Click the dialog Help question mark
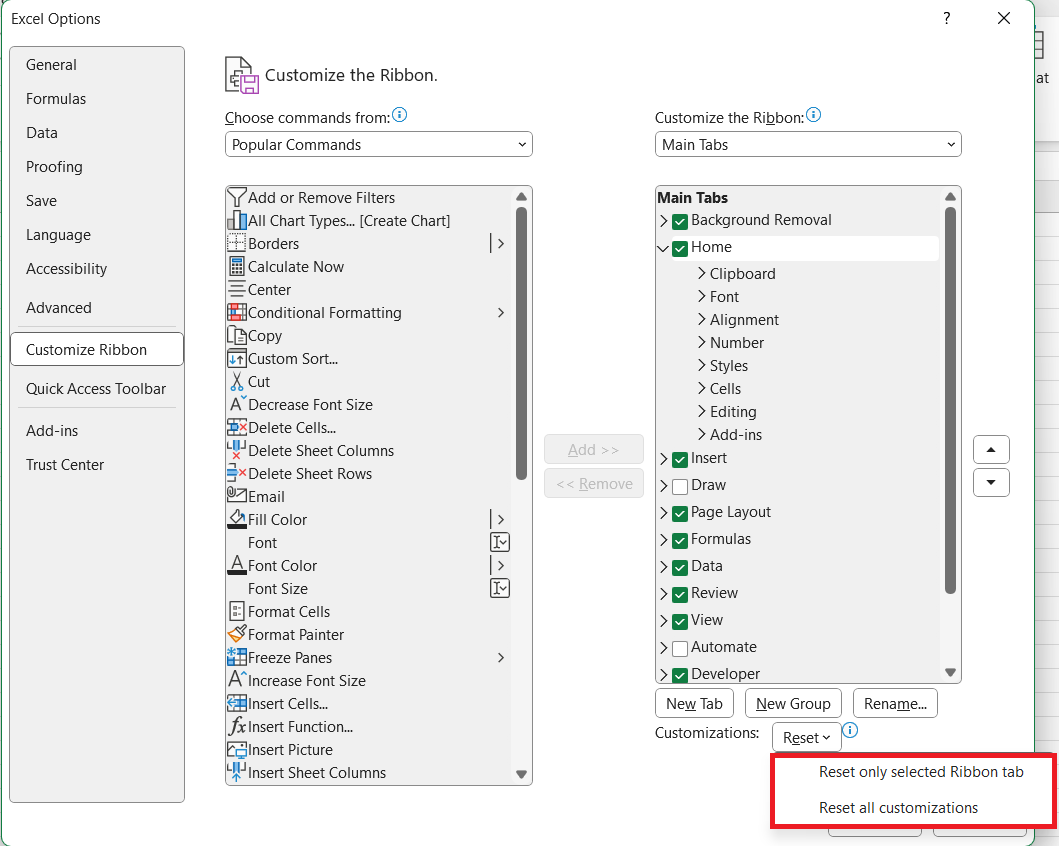Viewport: 1059px width, 846px height. coord(947,18)
